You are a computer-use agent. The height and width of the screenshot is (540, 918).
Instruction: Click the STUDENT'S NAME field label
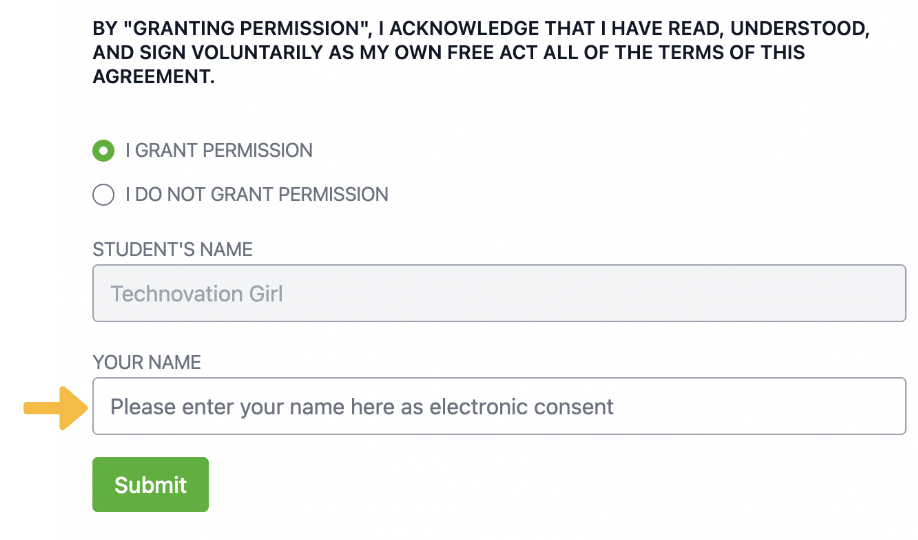pos(172,250)
